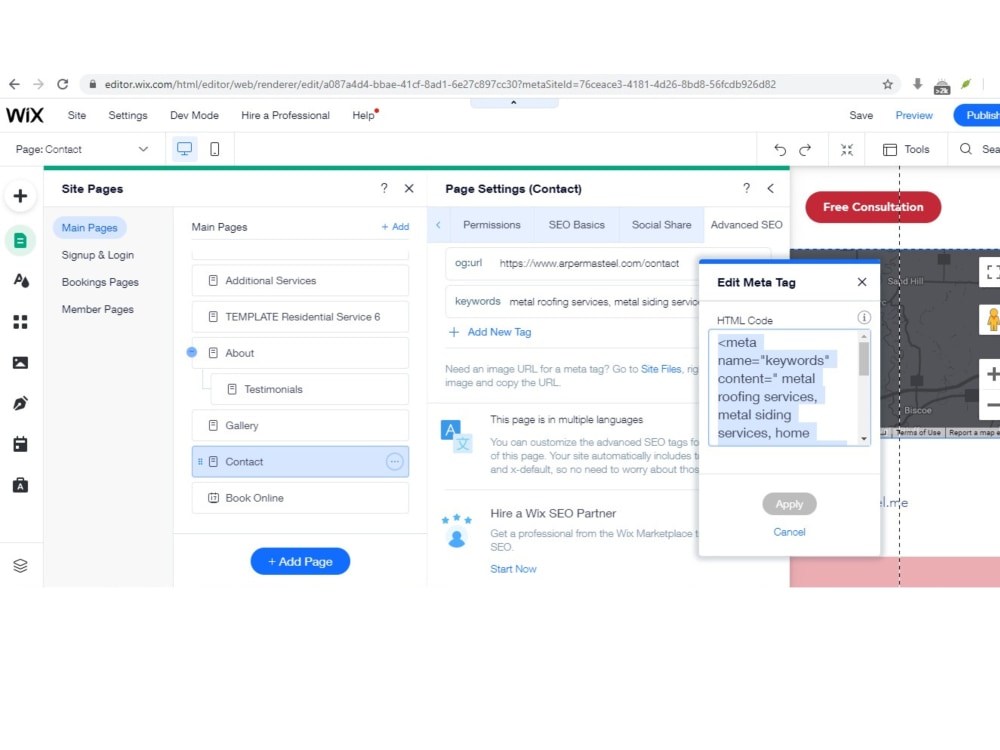The image size is (1000, 750).
Task: Open the Pages menu icon in left sidebar
Action: tap(20, 240)
